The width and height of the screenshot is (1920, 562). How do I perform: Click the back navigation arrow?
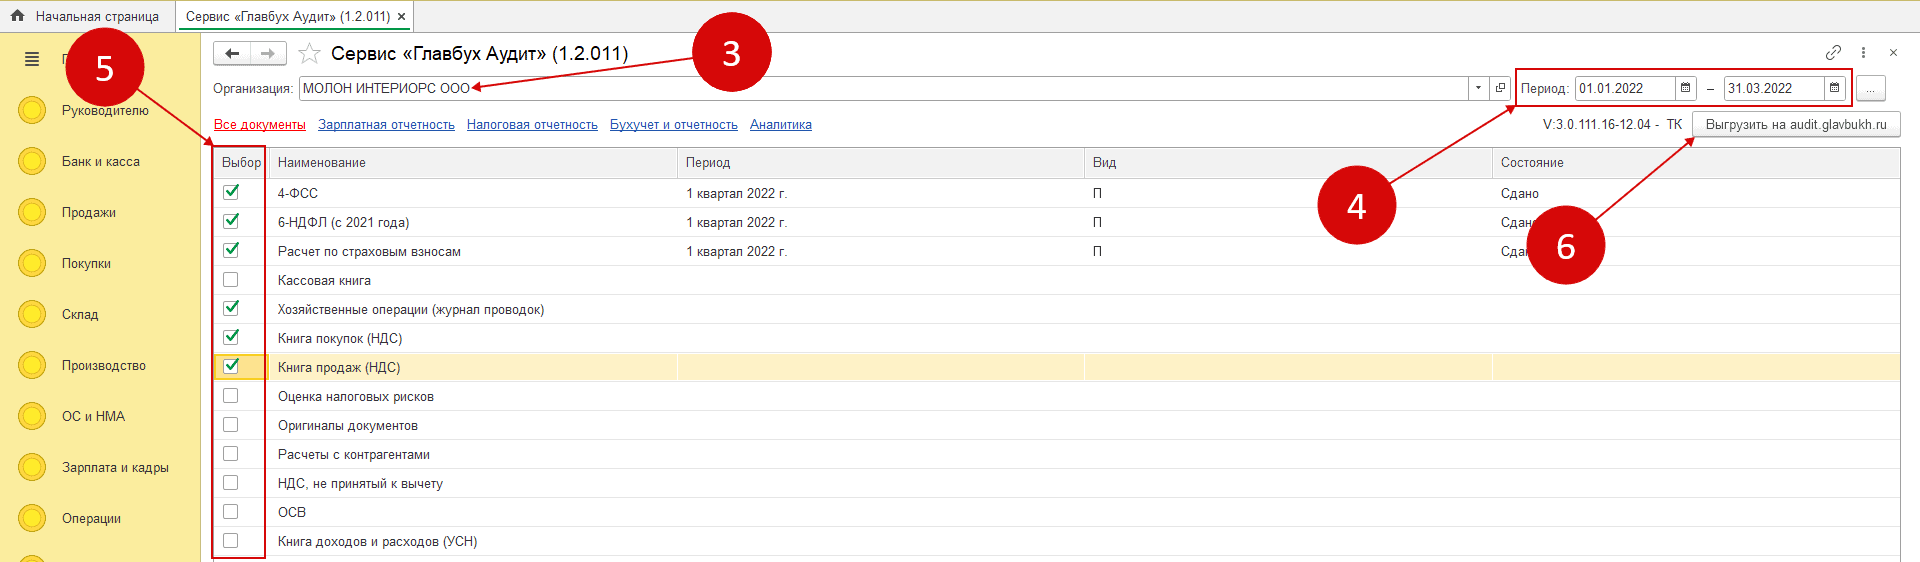[x=232, y=54]
